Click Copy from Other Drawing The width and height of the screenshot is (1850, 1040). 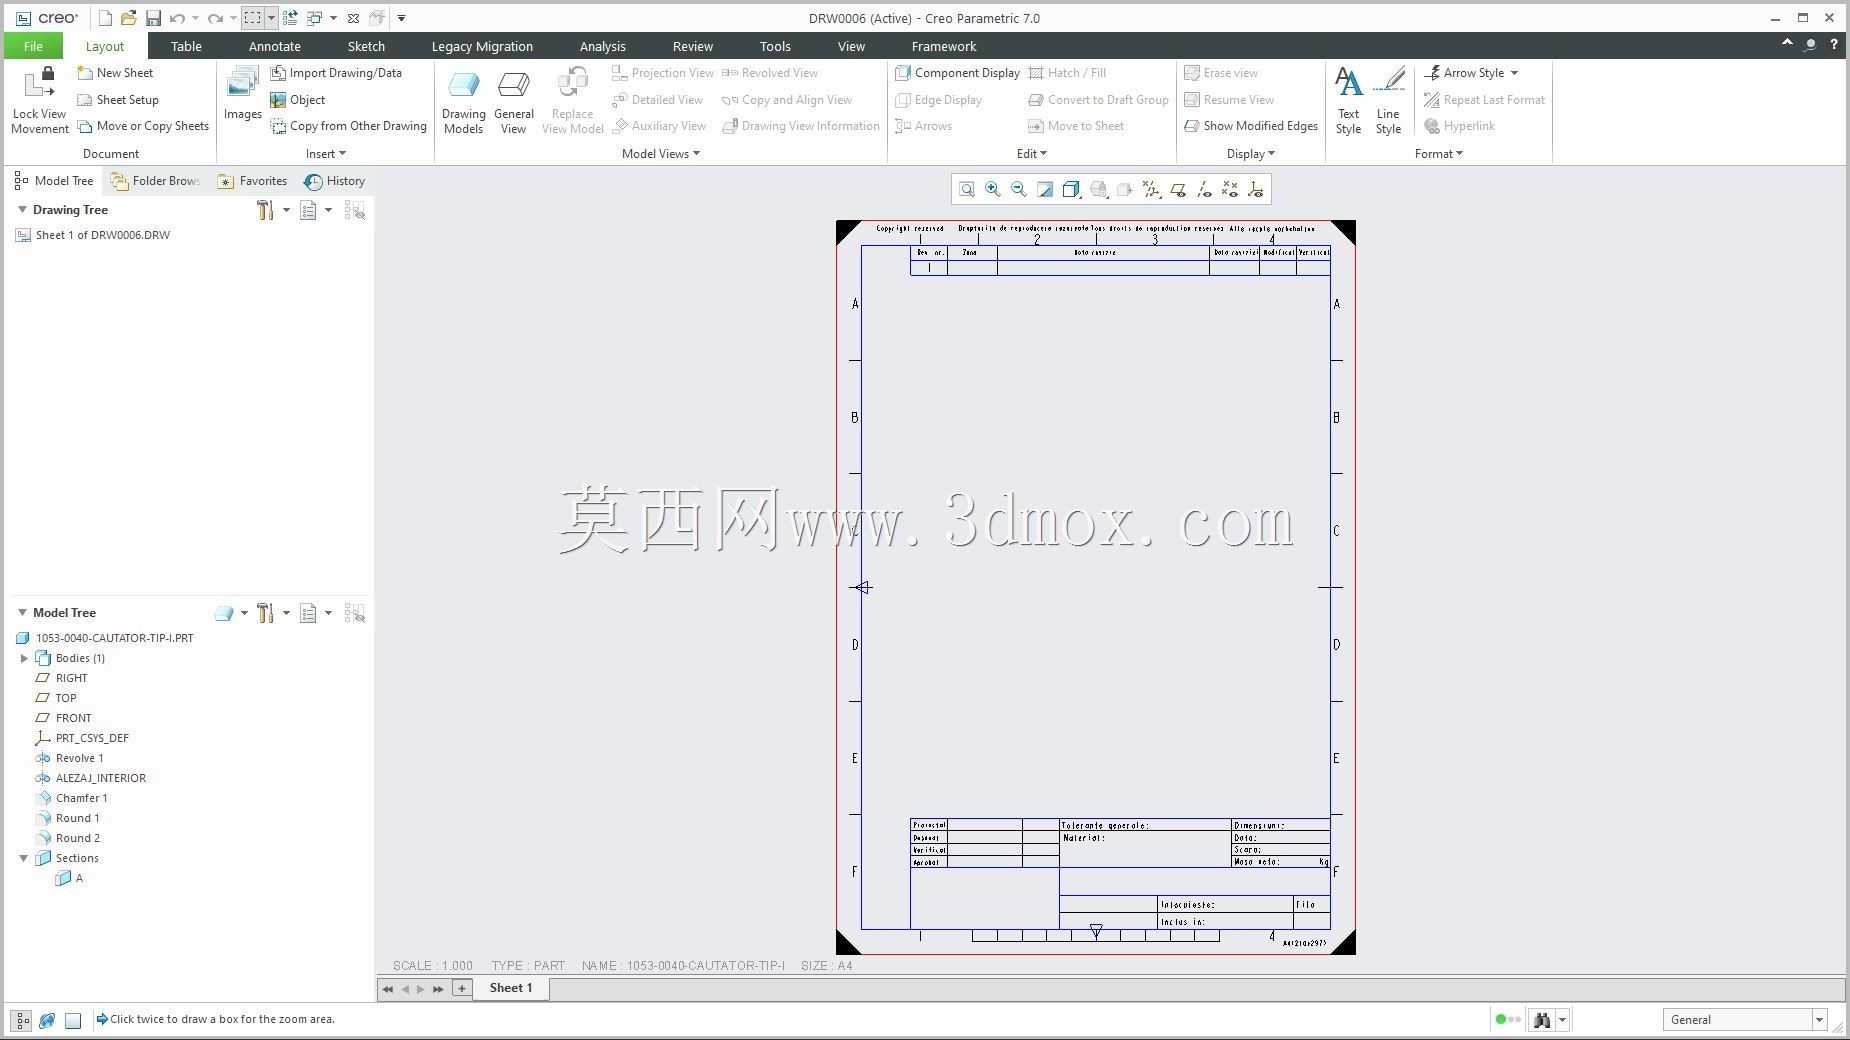pyautogui.click(x=349, y=126)
